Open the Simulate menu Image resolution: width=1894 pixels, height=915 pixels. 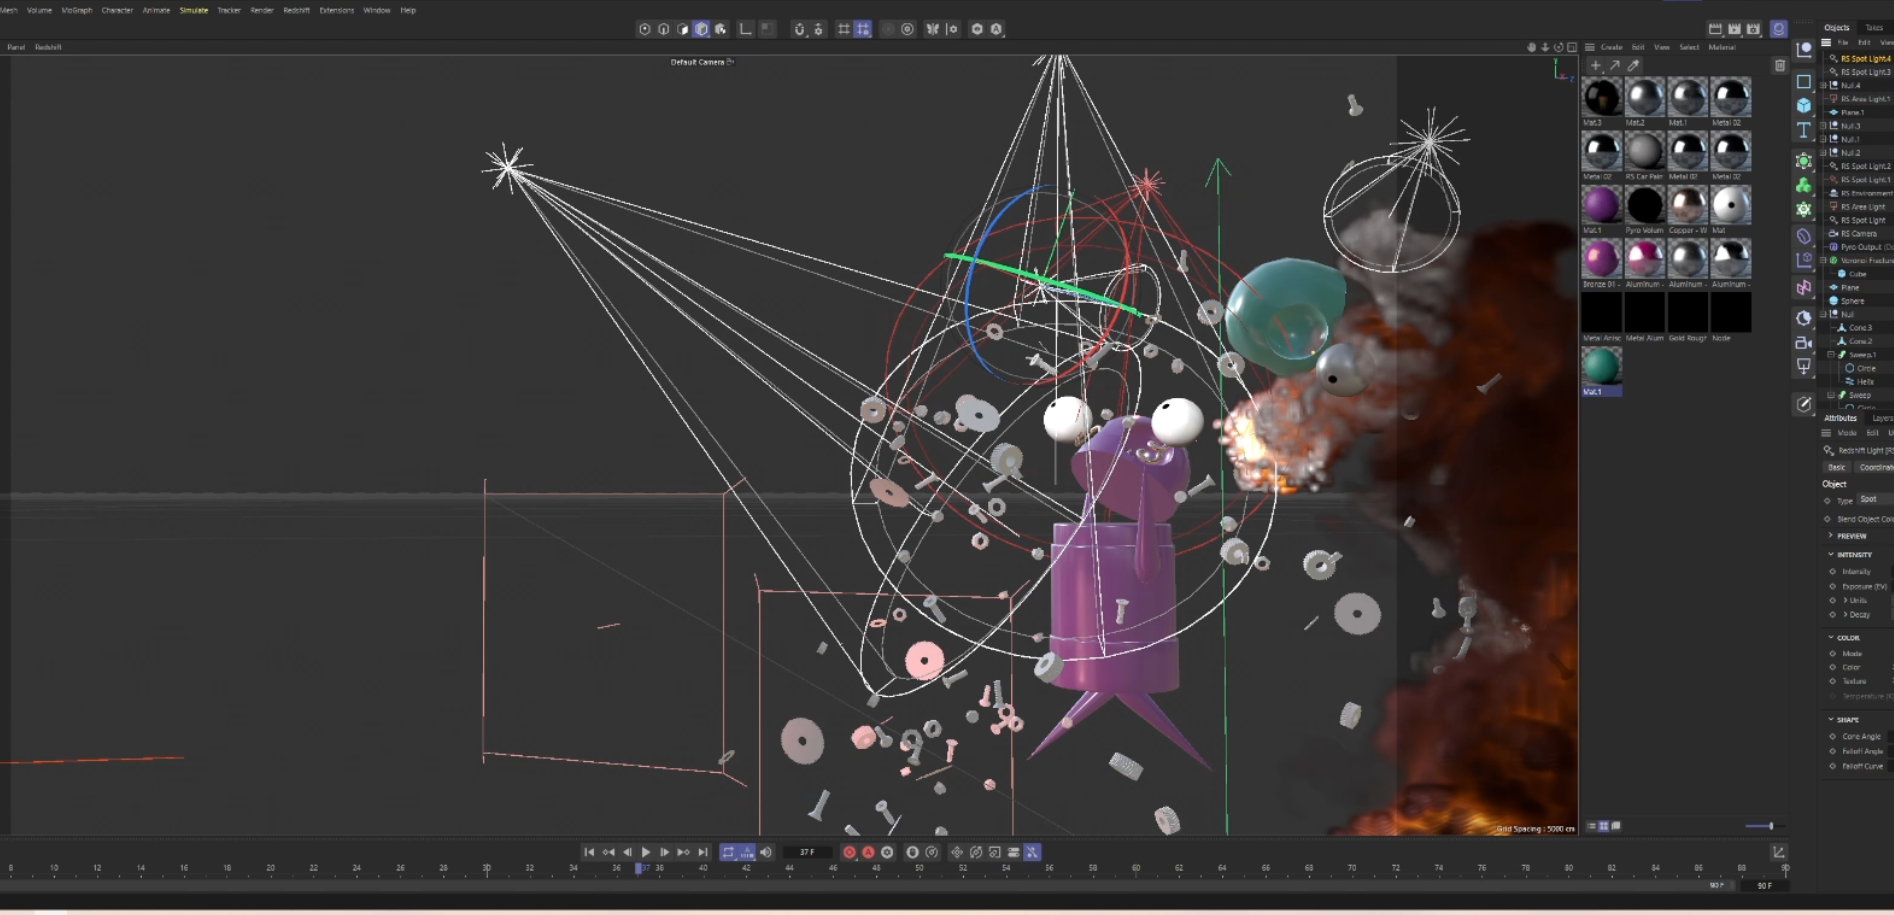click(x=192, y=10)
